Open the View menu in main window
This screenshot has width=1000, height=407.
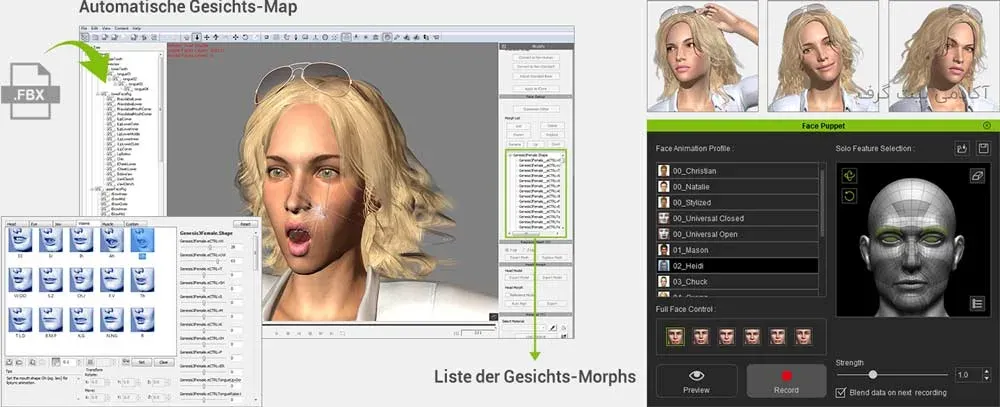point(105,29)
